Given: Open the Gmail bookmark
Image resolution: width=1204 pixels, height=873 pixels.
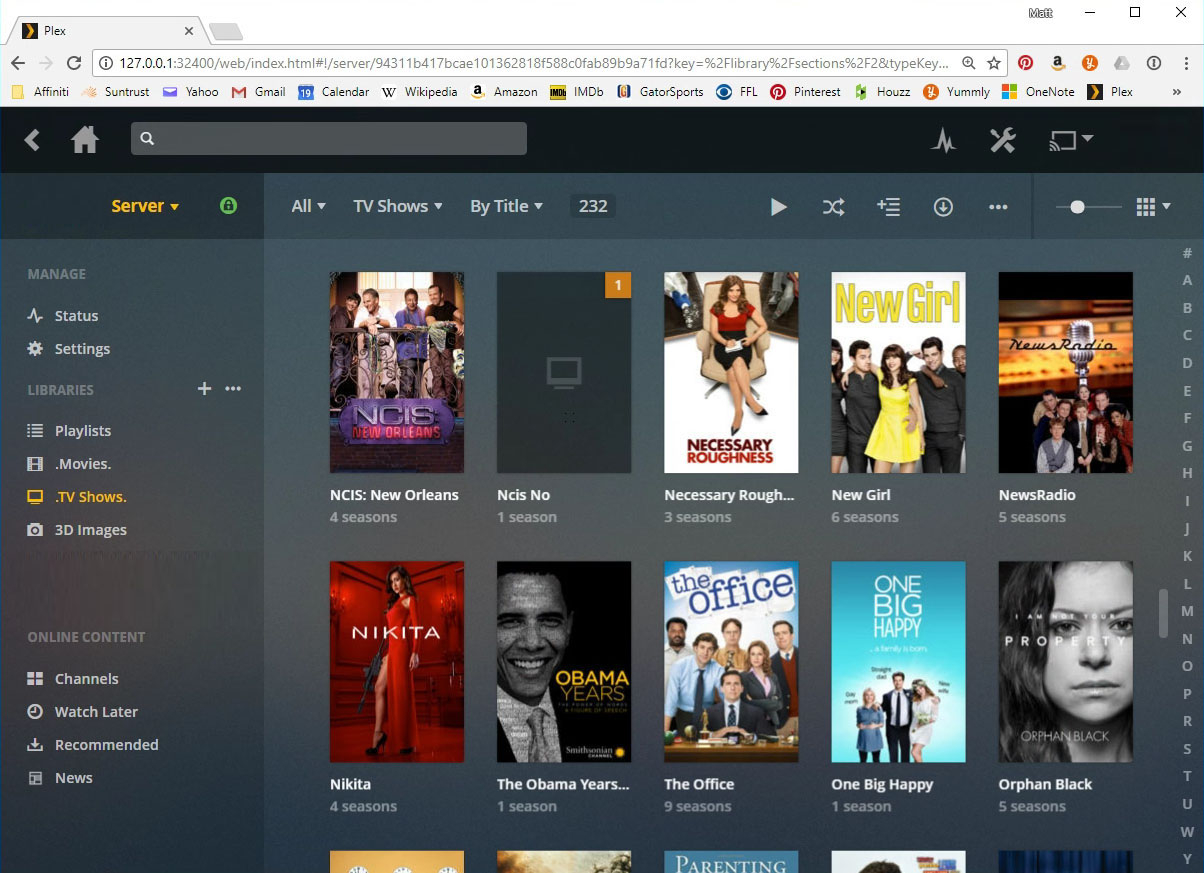Looking at the screenshot, I should [259, 92].
